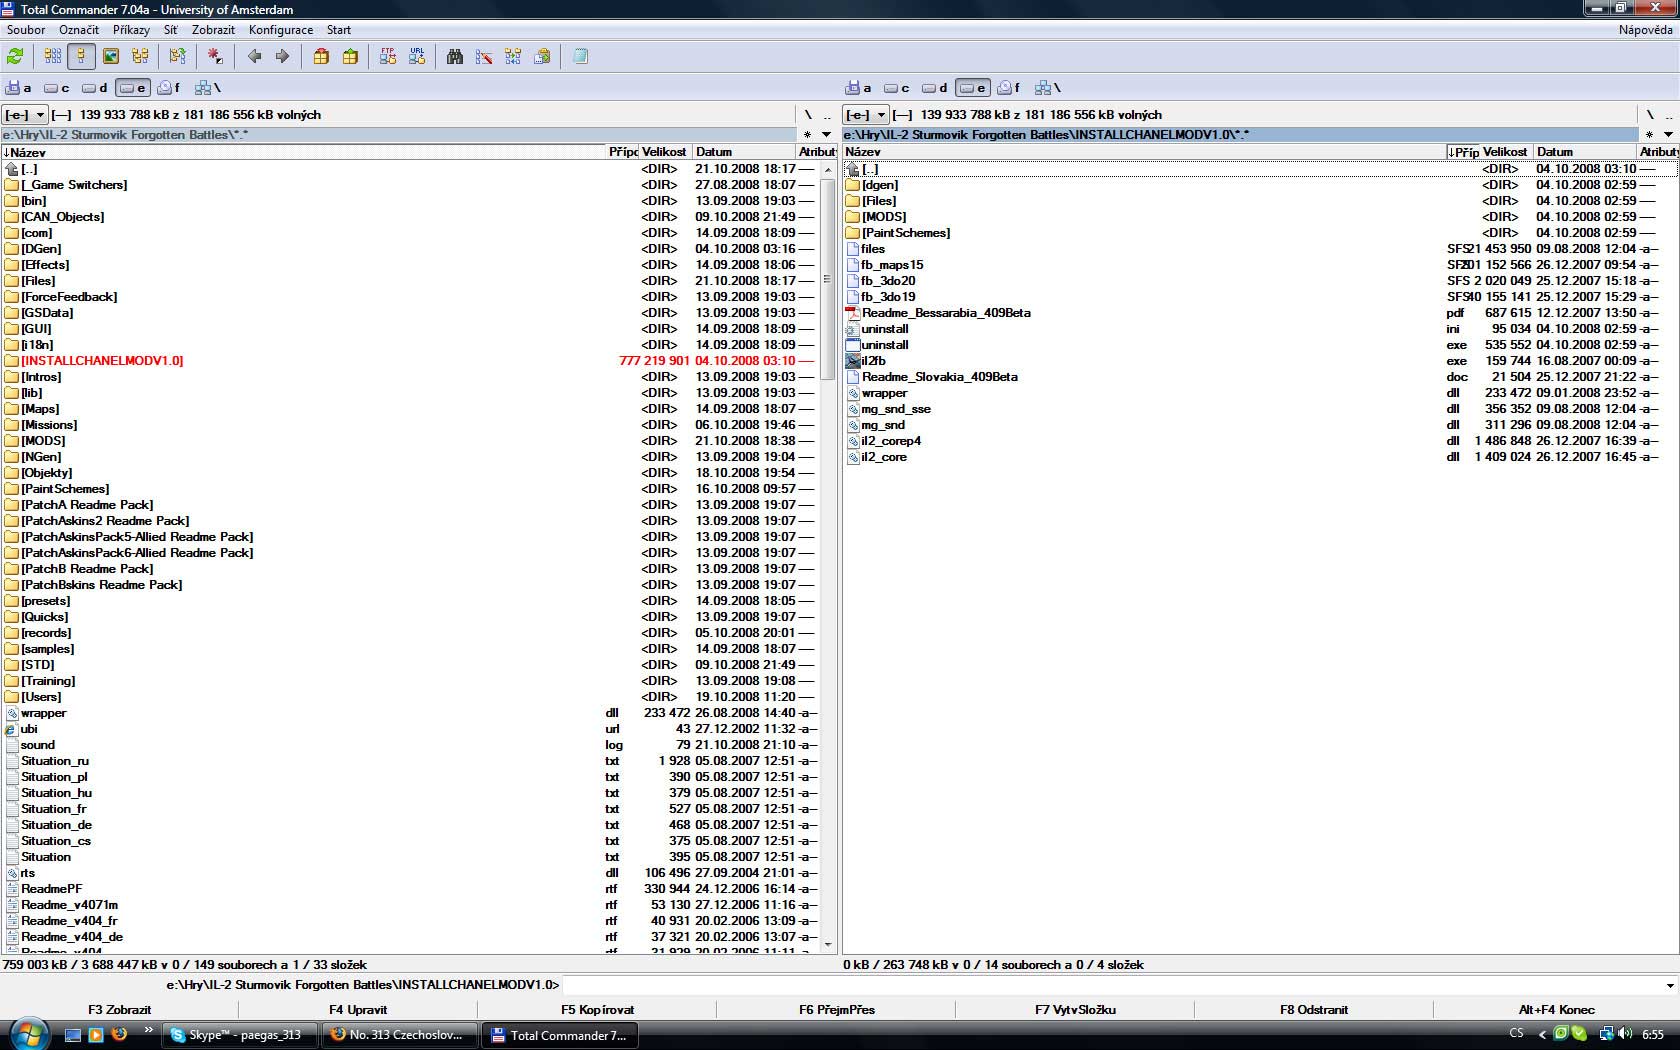1680x1050 pixels.
Task: Sort right panel by Příp extension column
Action: coord(1464,152)
